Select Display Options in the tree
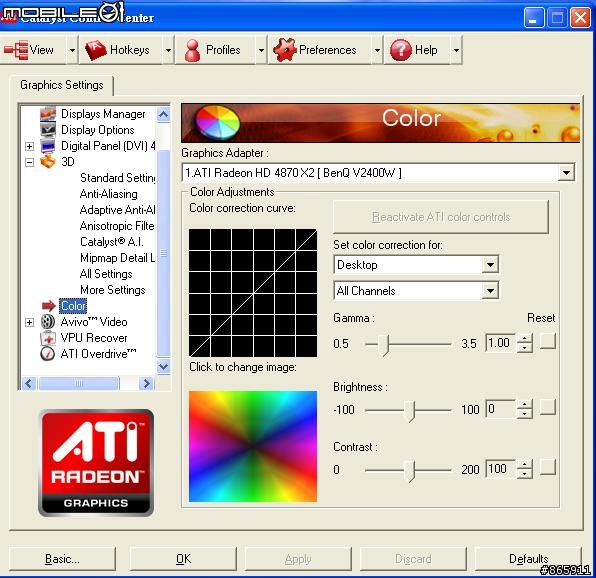This screenshot has height=578, width=596. click(x=98, y=130)
